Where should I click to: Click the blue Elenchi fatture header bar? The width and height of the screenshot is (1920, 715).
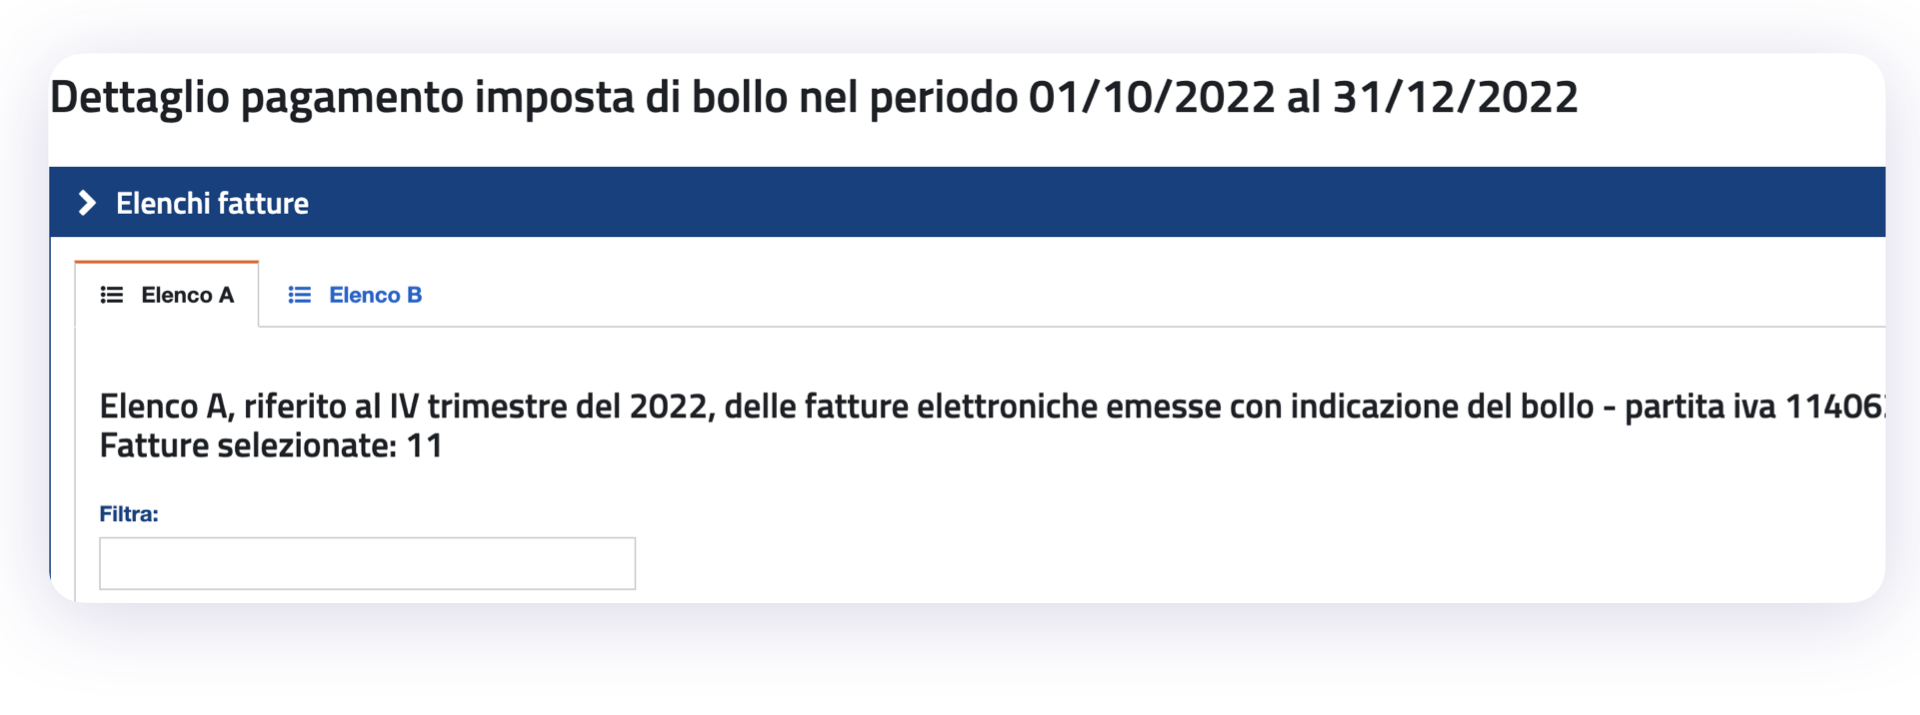[x=967, y=202]
